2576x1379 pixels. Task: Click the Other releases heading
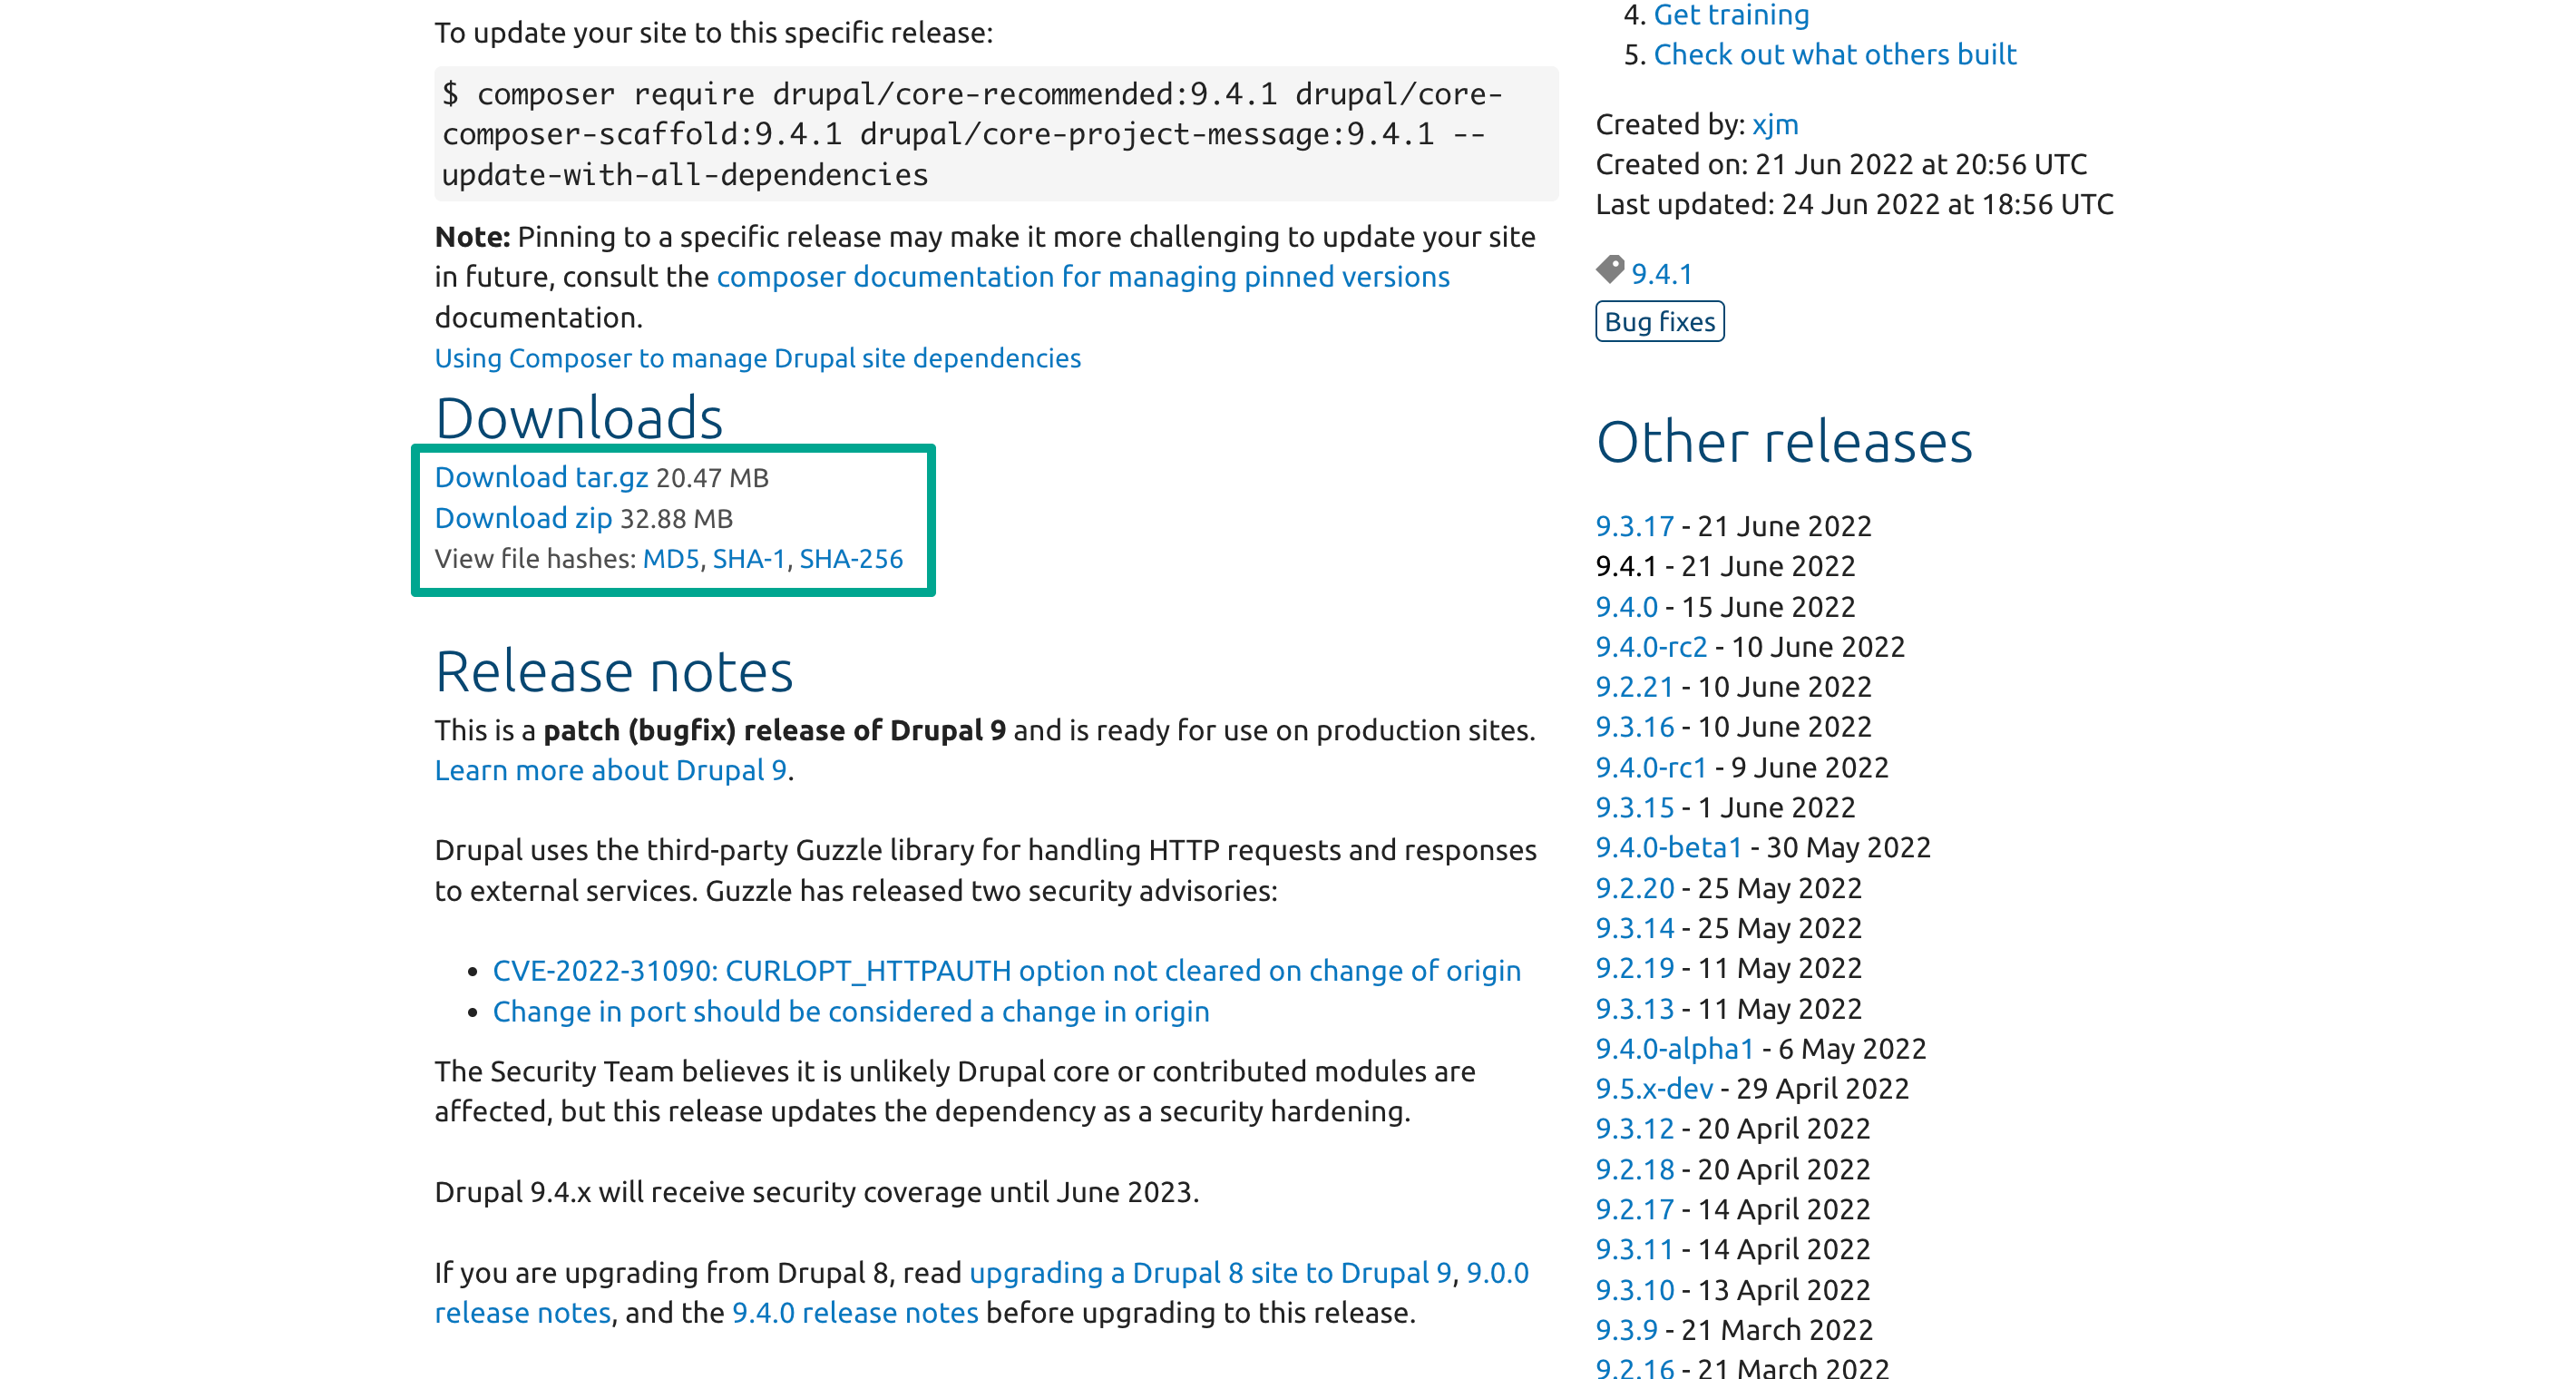tap(1784, 441)
